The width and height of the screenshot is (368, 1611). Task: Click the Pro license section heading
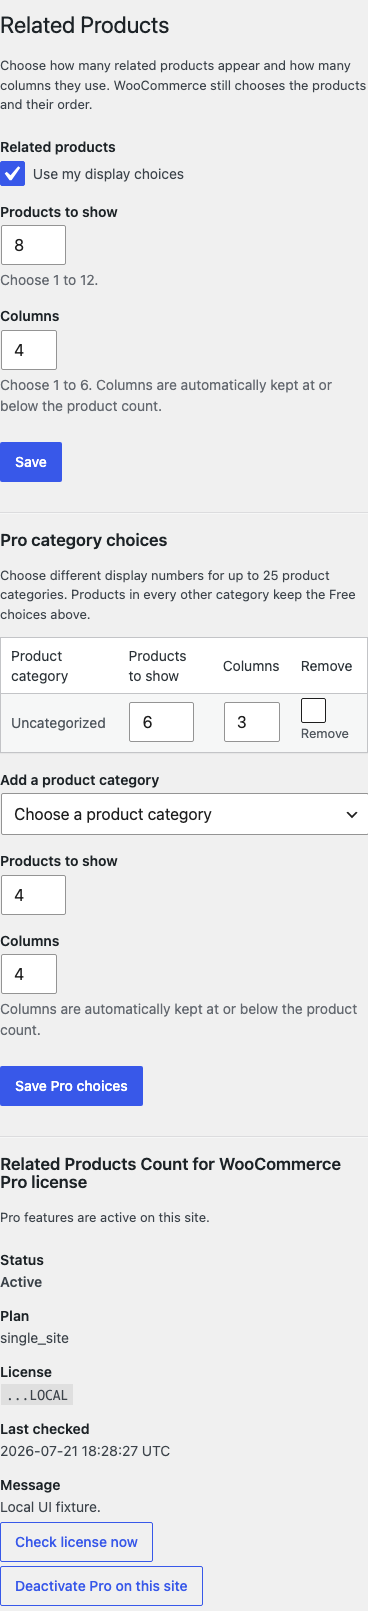point(171,1173)
